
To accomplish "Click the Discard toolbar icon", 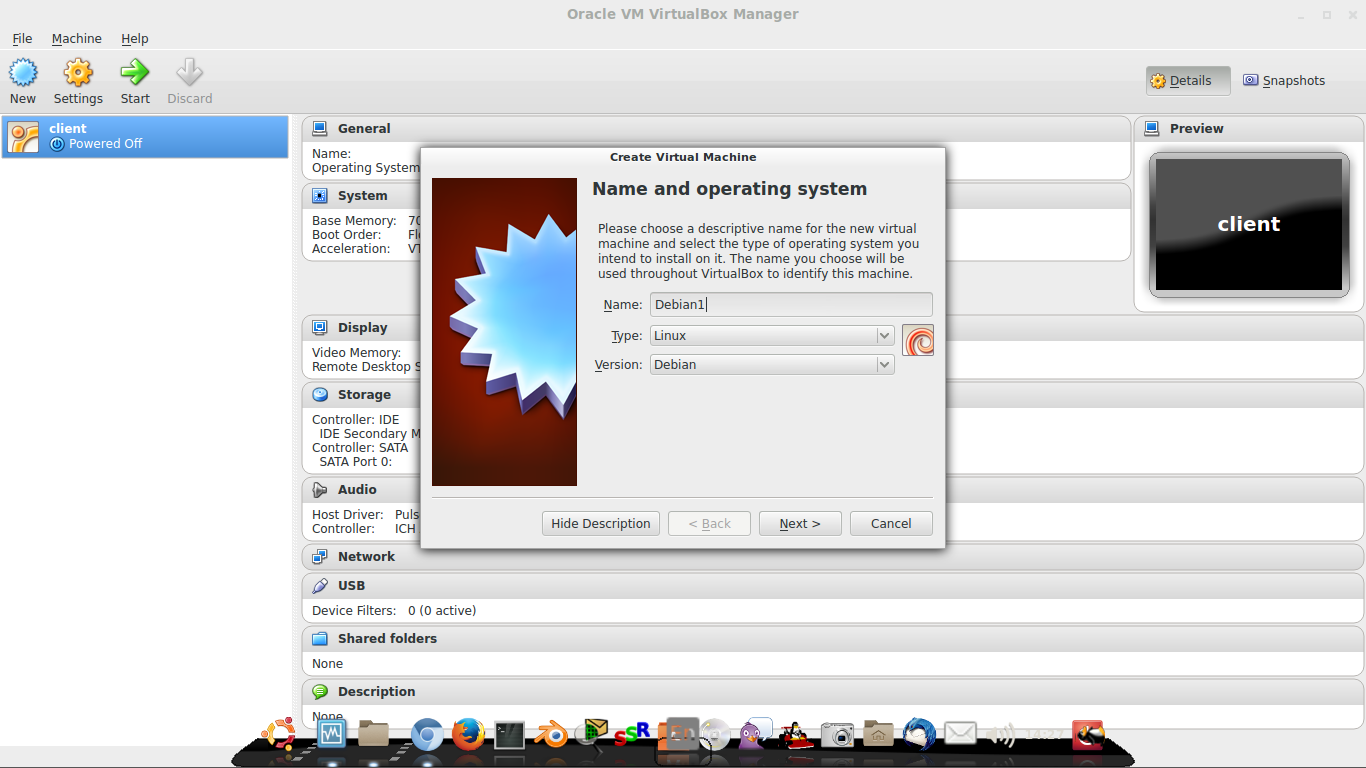I will tap(189, 72).
